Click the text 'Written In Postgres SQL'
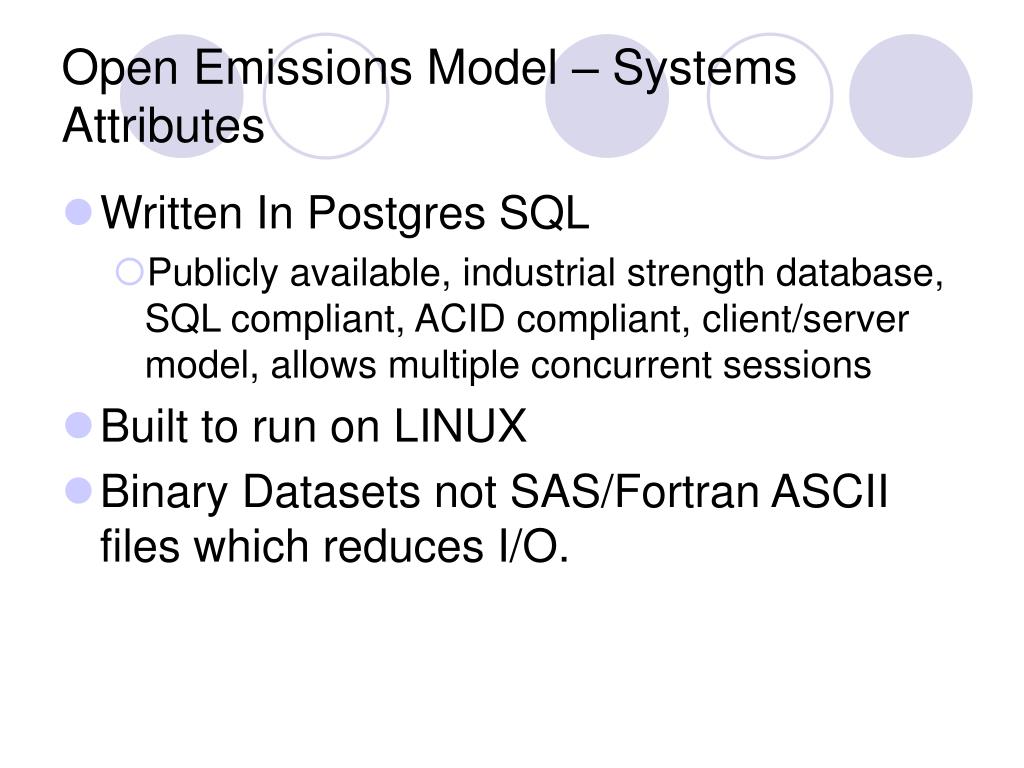Screen dimensions: 1024x768 click(x=345, y=214)
